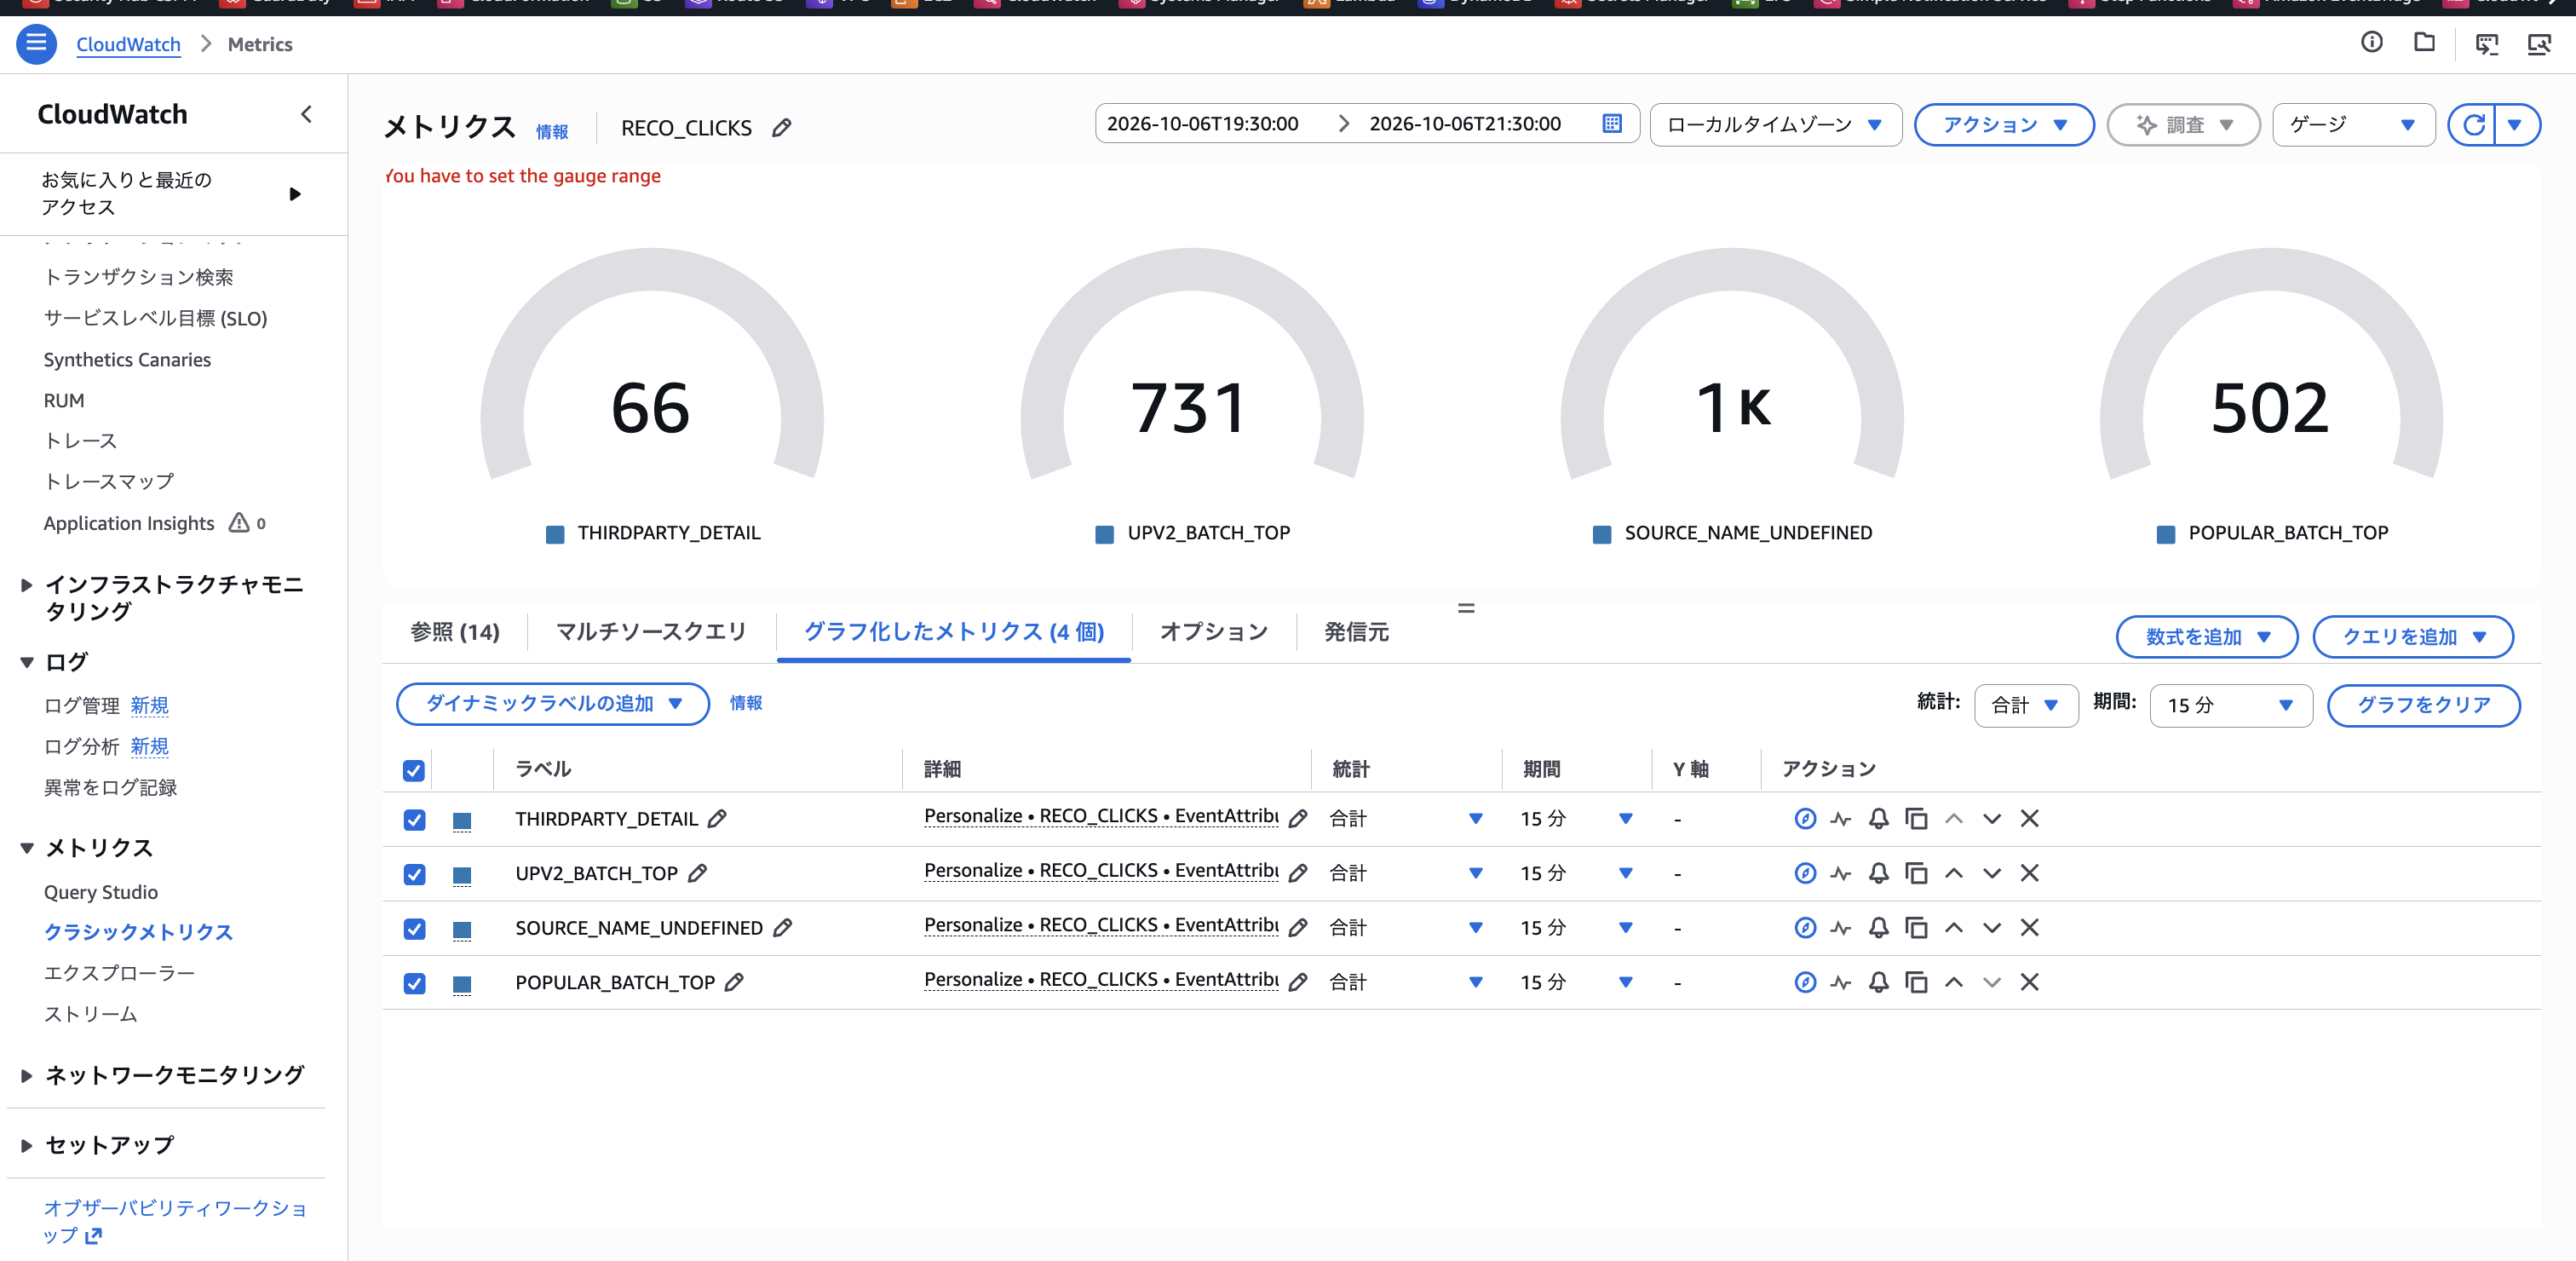This screenshot has height=1261, width=2576.
Task: Create alarm bell for THIRDPARTY_DETAIL row
Action: 1878,819
